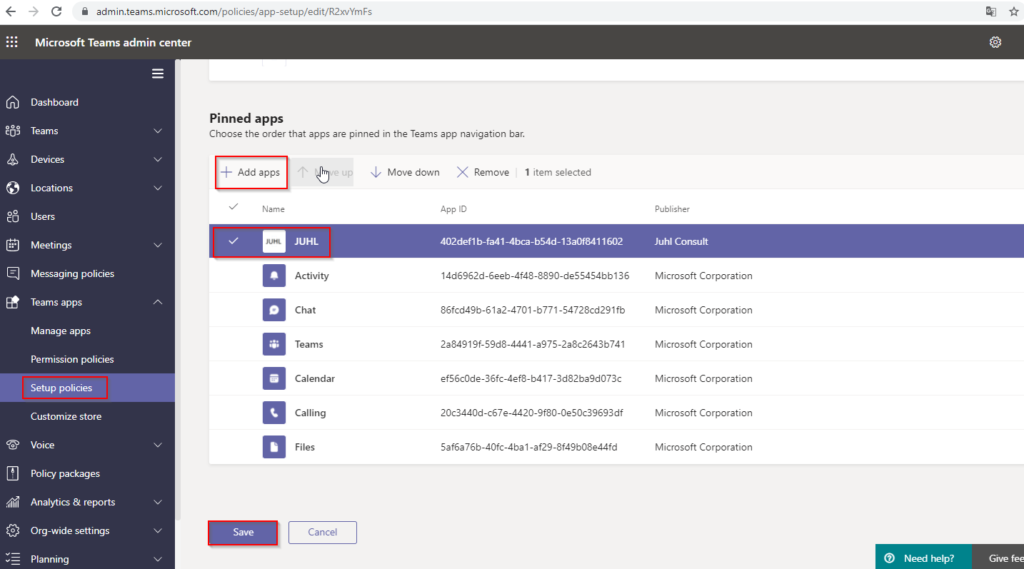Go to Dashboard in sidebar
This screenshot has width=1024, height=569.
pos(54,103)
